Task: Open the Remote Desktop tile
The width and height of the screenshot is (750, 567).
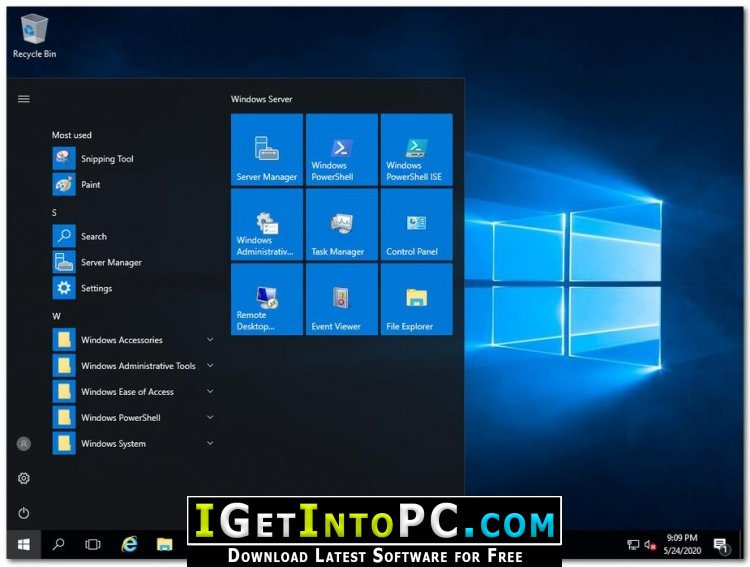Action: click(267, 299)
